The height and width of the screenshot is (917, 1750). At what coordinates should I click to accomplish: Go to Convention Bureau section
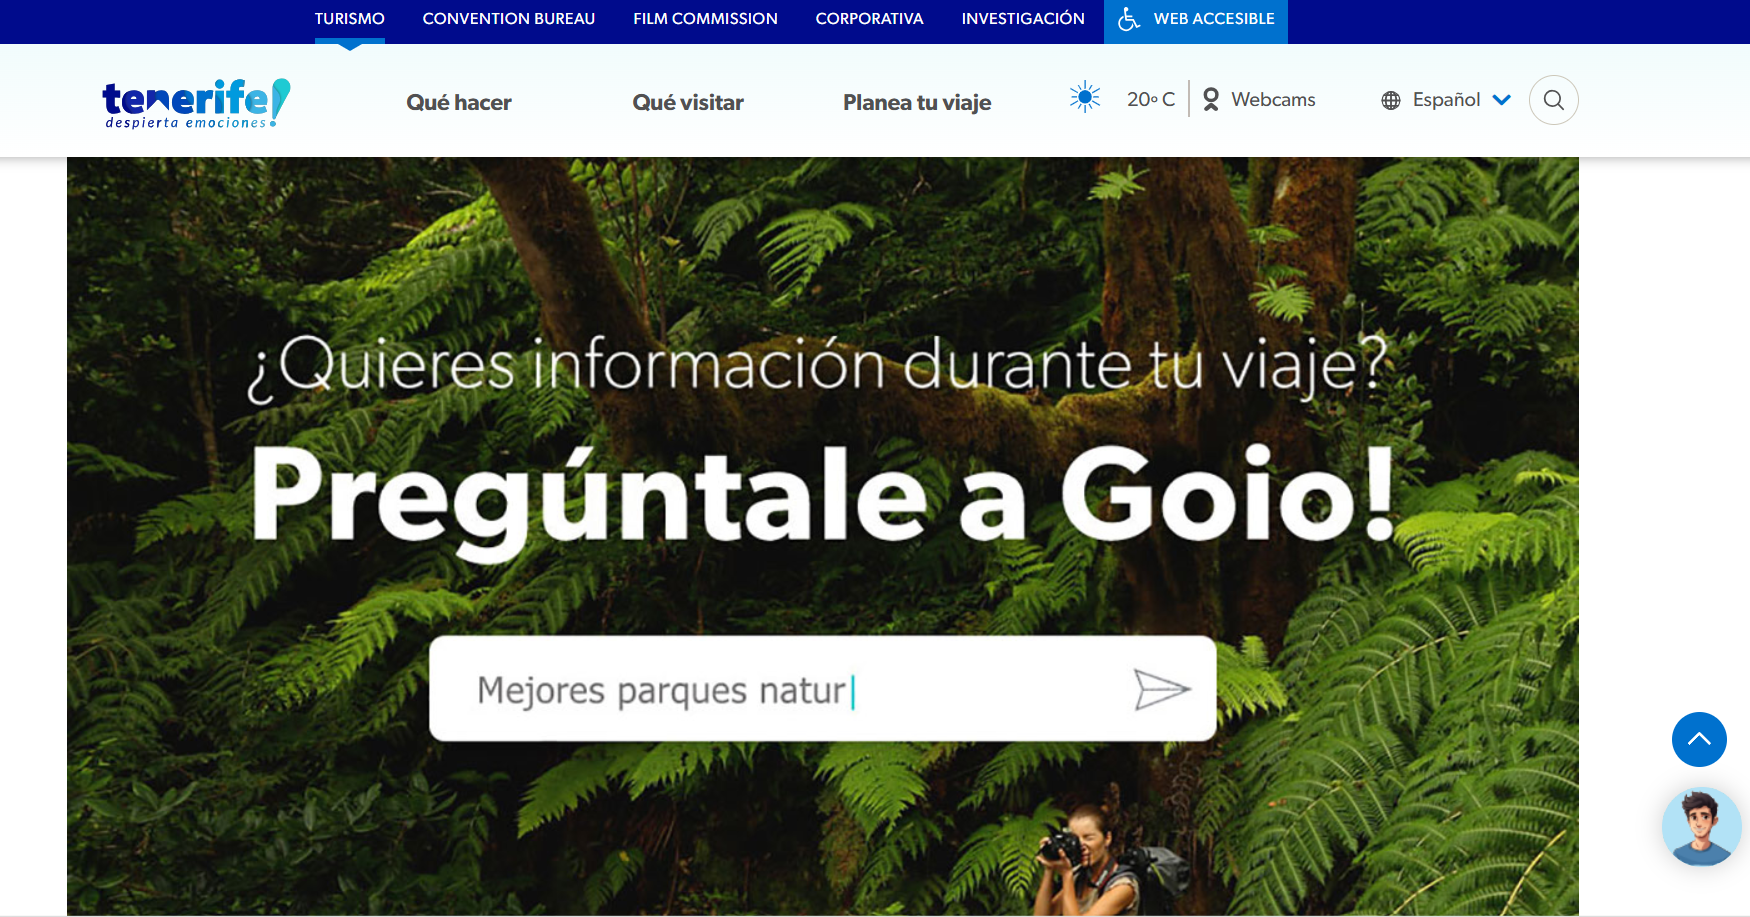coord(508,19)
